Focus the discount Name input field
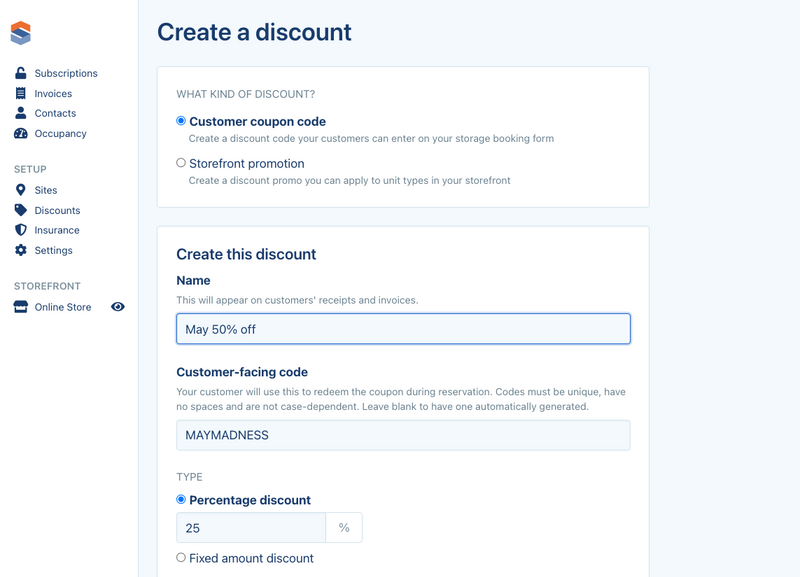800x577 pixels. [x=403, y=329]
